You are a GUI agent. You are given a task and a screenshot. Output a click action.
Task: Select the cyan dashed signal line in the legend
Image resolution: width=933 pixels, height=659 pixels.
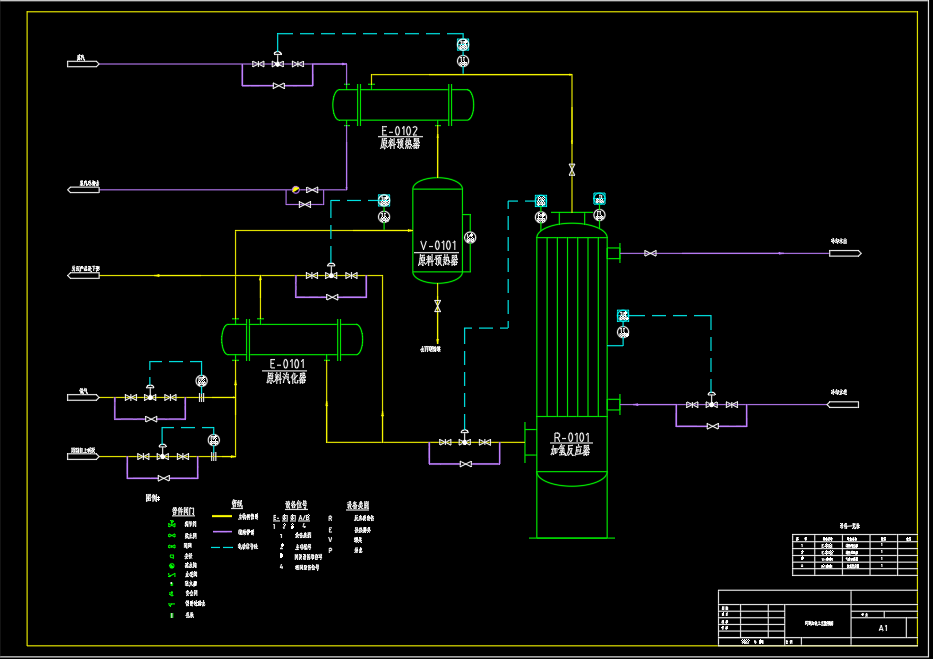221,547
